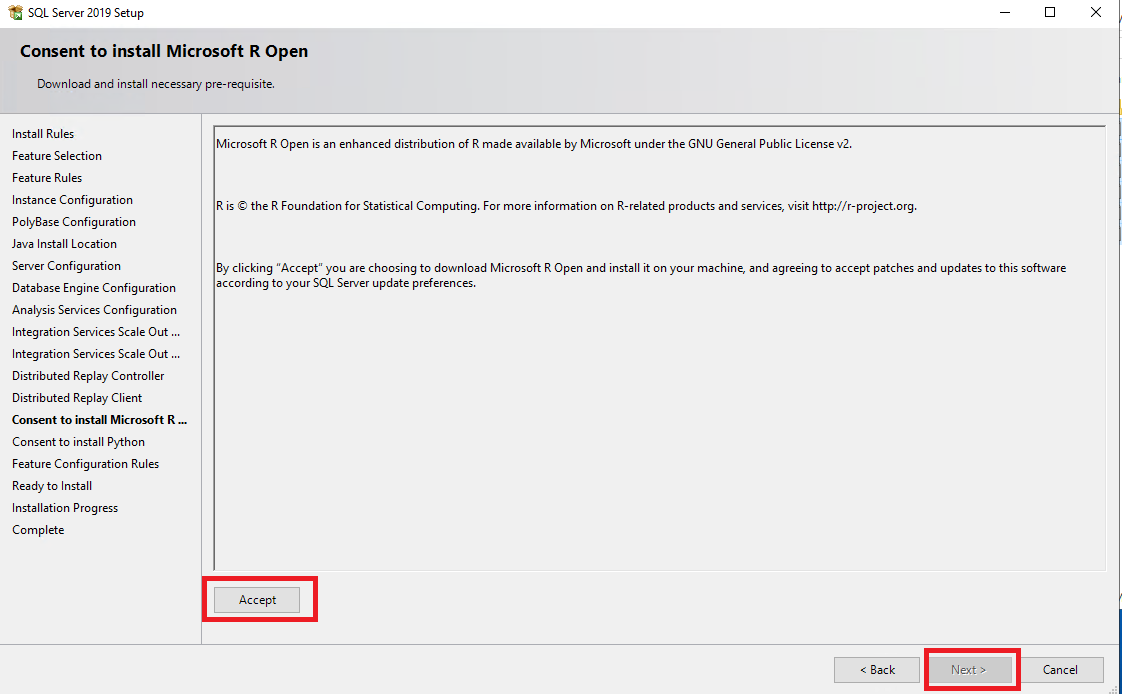Click the Next > button

[969, 670]
